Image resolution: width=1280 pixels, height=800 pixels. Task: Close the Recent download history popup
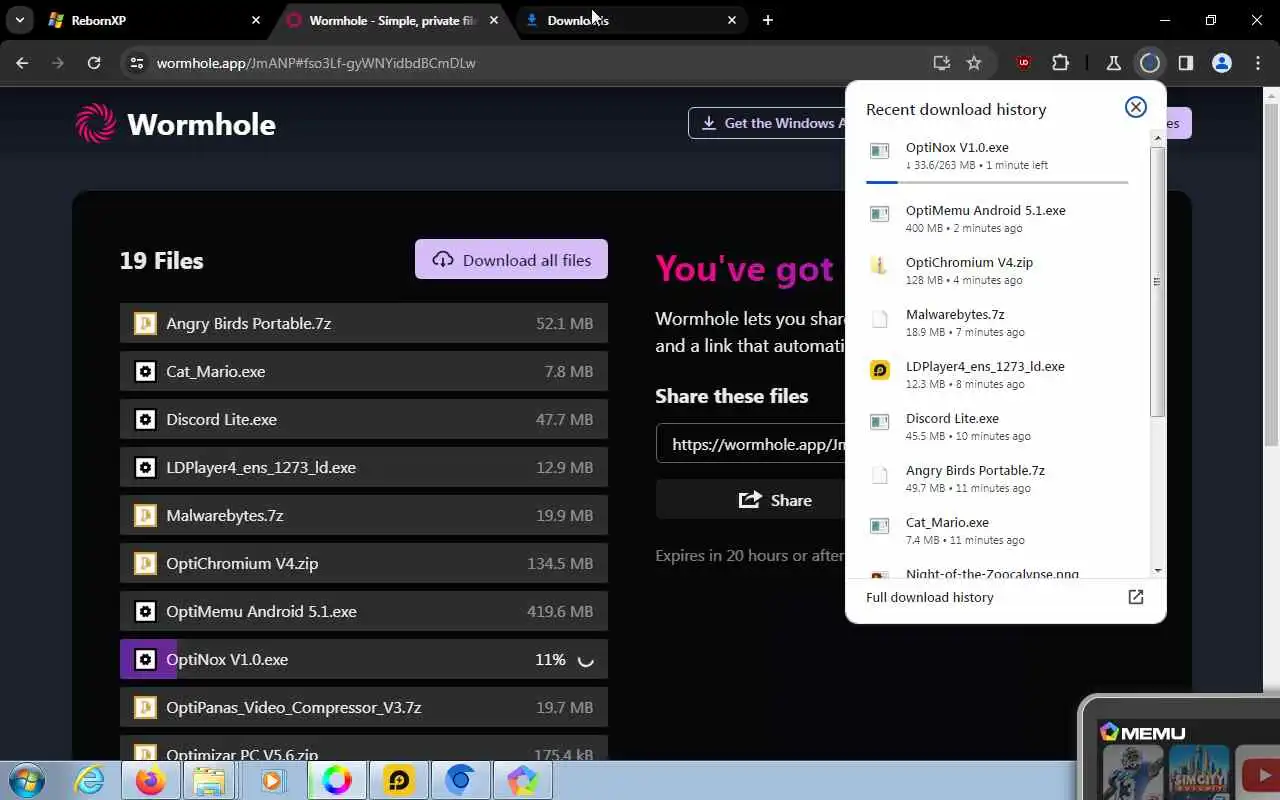[1135, 107]
